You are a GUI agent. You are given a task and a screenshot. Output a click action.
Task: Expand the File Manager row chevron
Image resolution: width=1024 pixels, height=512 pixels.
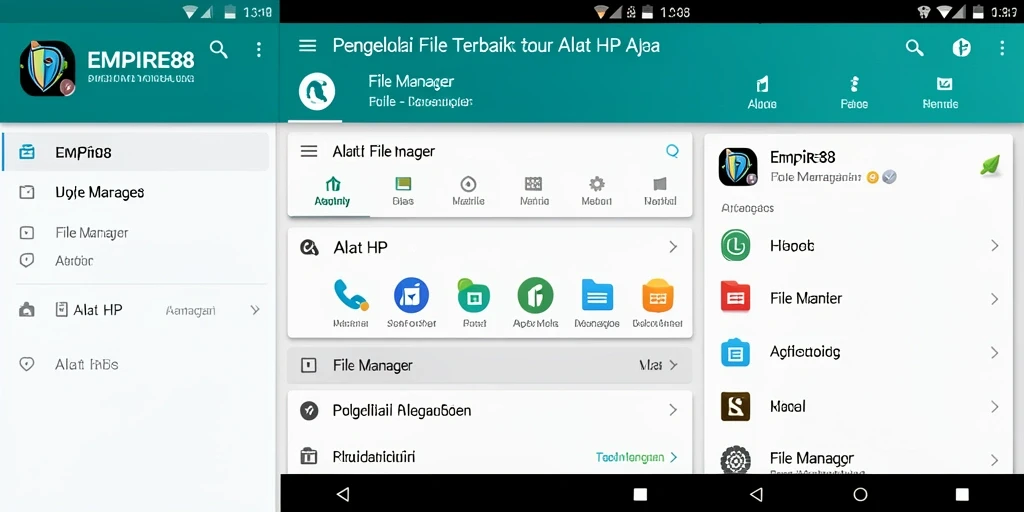pos(673,365)
